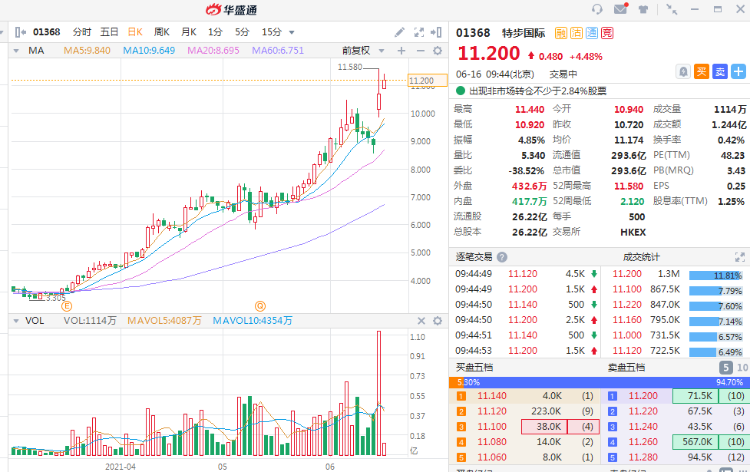Click ask level 2 price 11.220
This screenshot has width=750, height=472.
coord(643,411)
